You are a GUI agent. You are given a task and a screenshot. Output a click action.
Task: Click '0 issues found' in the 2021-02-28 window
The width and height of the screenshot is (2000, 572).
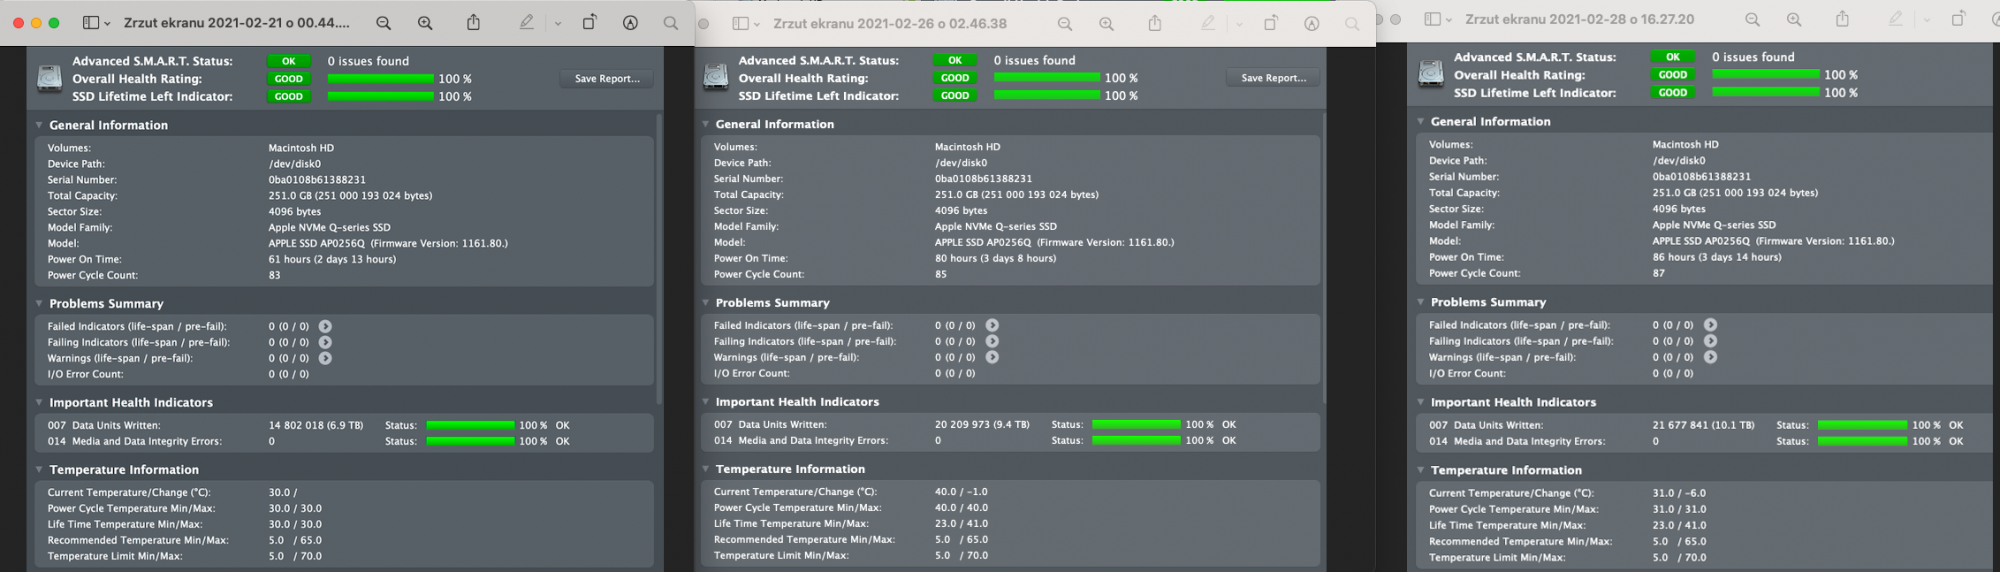click(1753, 57)
